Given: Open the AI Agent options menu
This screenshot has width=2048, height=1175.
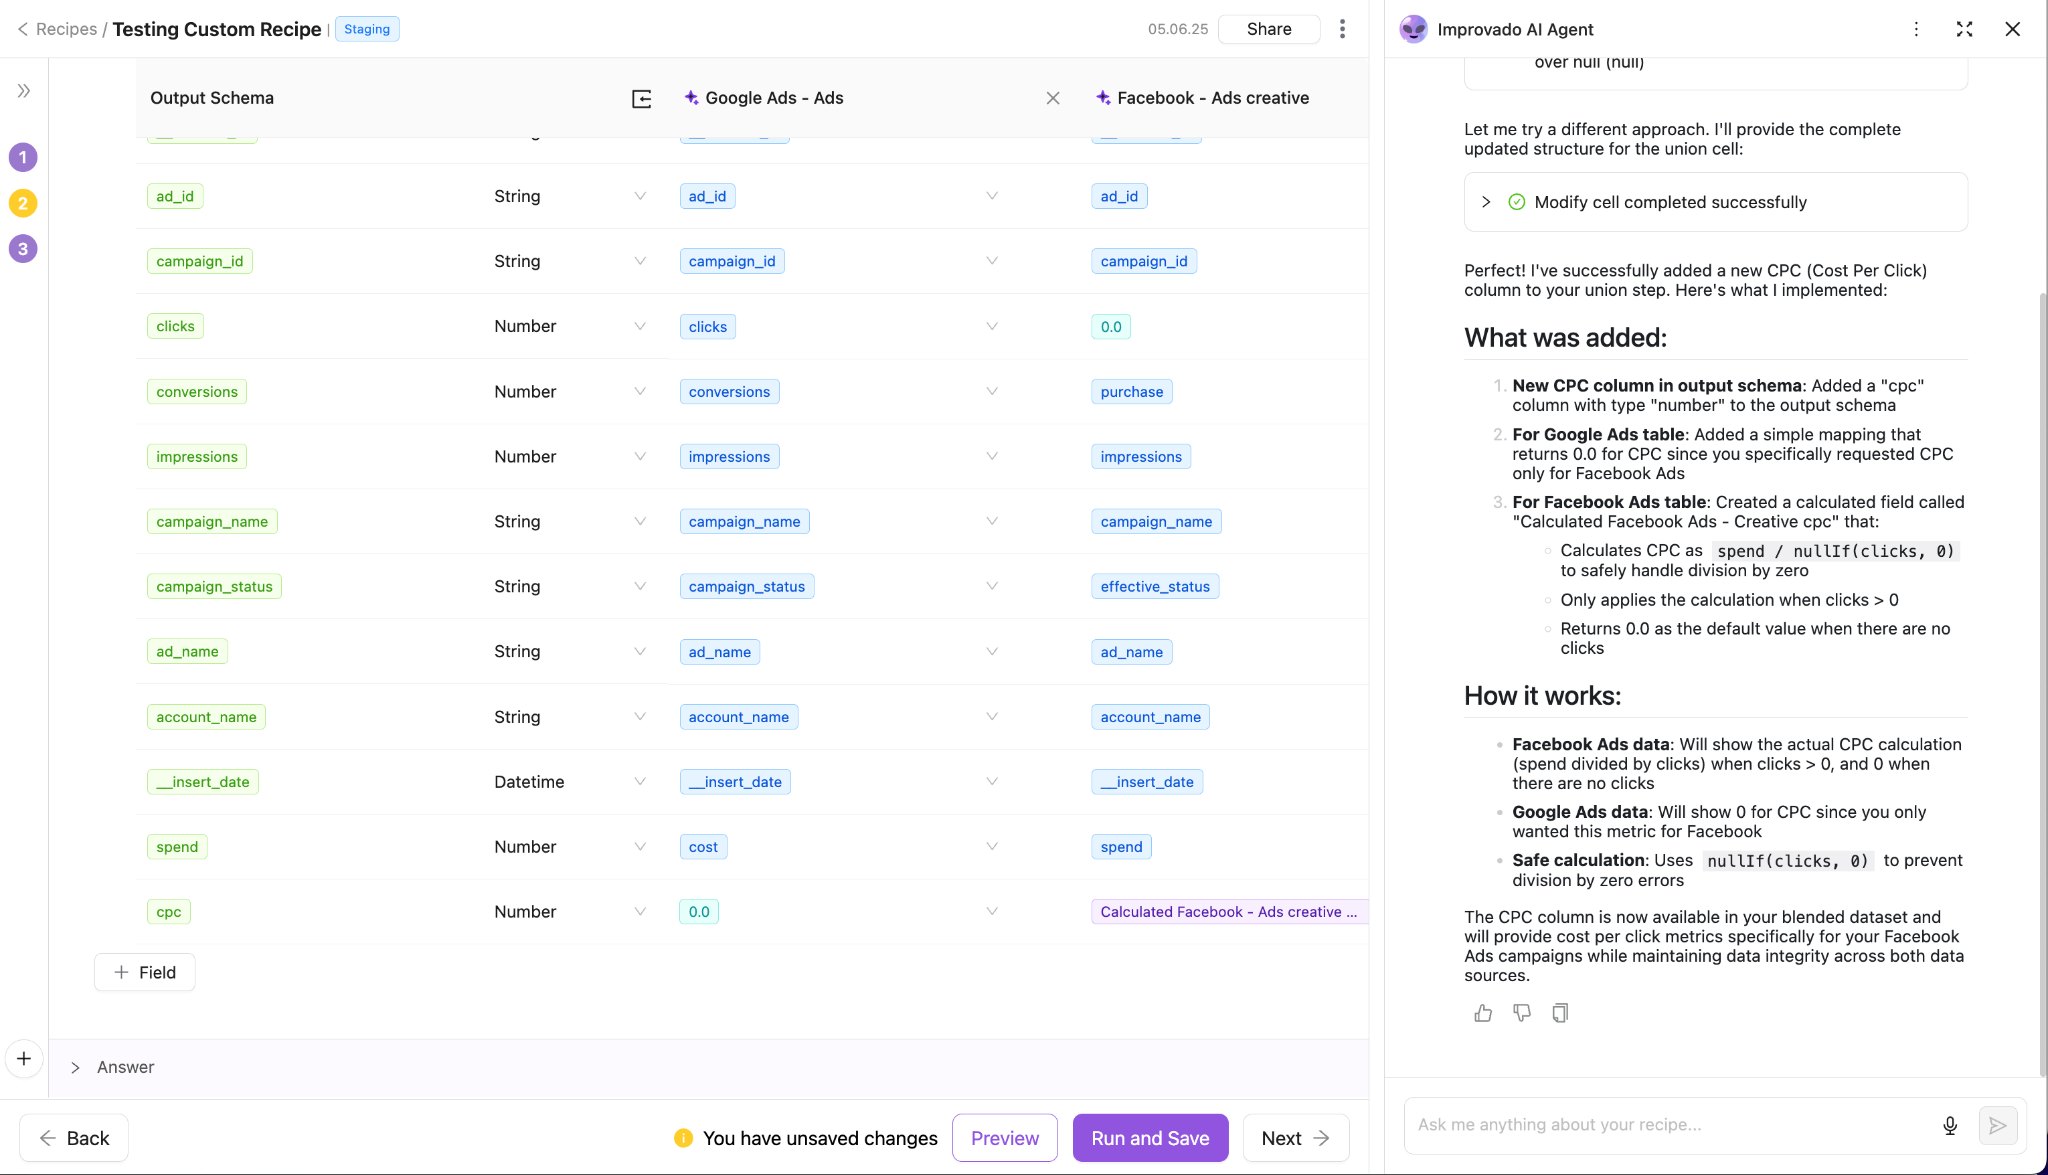Looking at the screenshot, I should (x=1917, y=29).
